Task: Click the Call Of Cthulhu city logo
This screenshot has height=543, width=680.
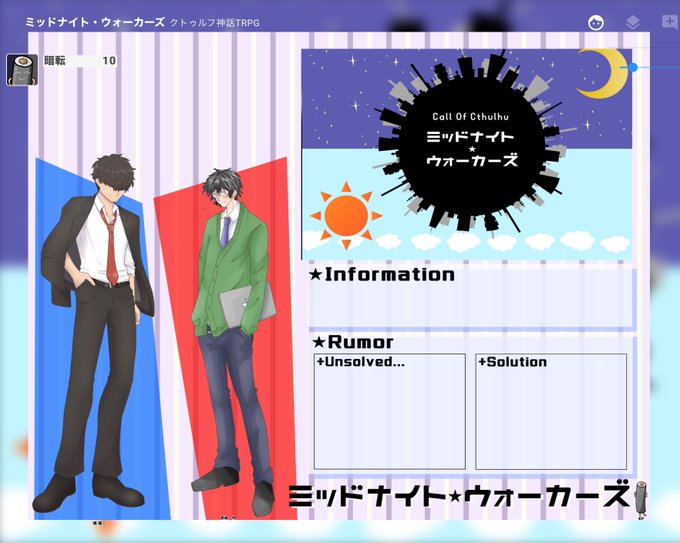Action: click(x=472, y=143)
